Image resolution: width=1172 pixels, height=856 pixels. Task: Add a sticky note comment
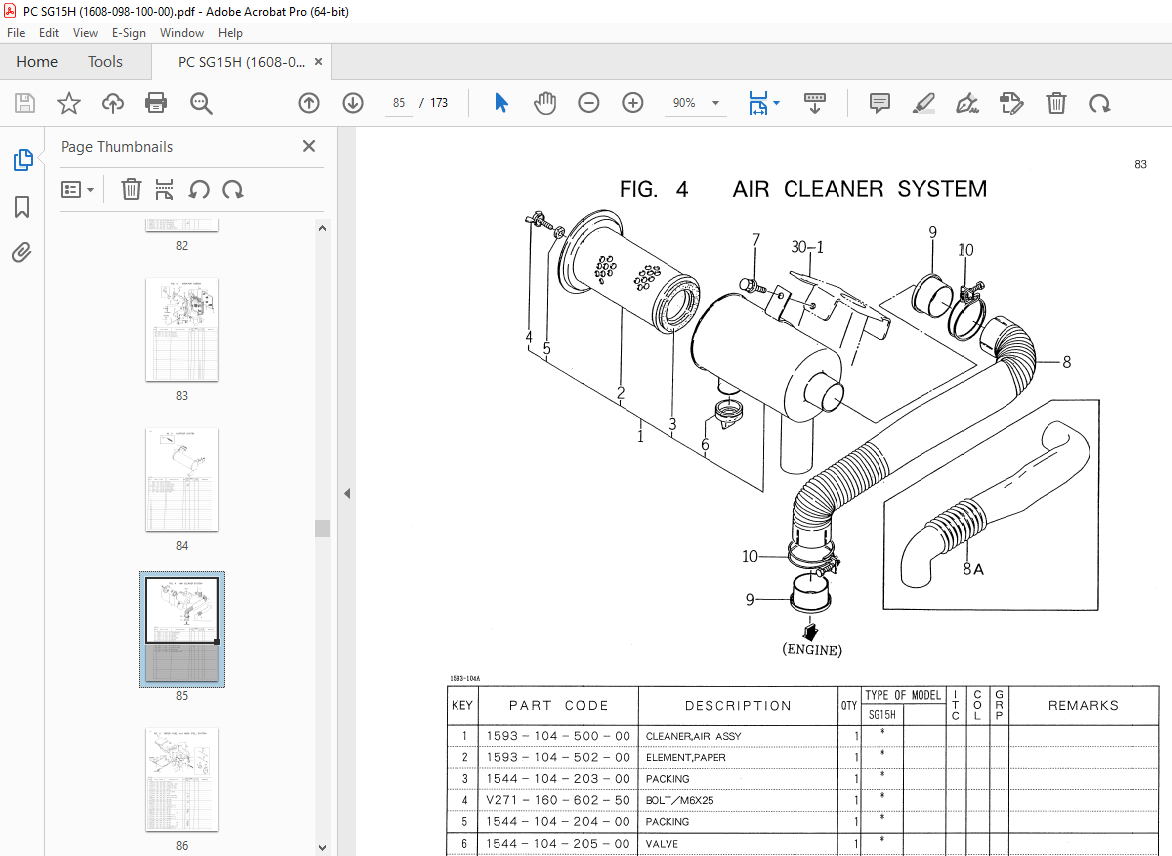(x=880, y=103)
